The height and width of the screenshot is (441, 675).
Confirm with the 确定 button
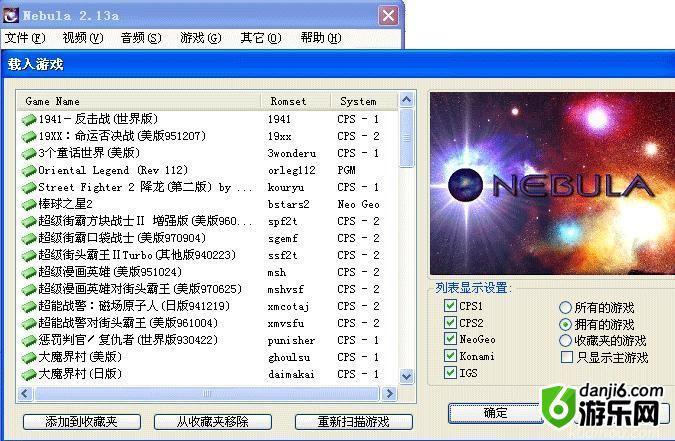495,413
